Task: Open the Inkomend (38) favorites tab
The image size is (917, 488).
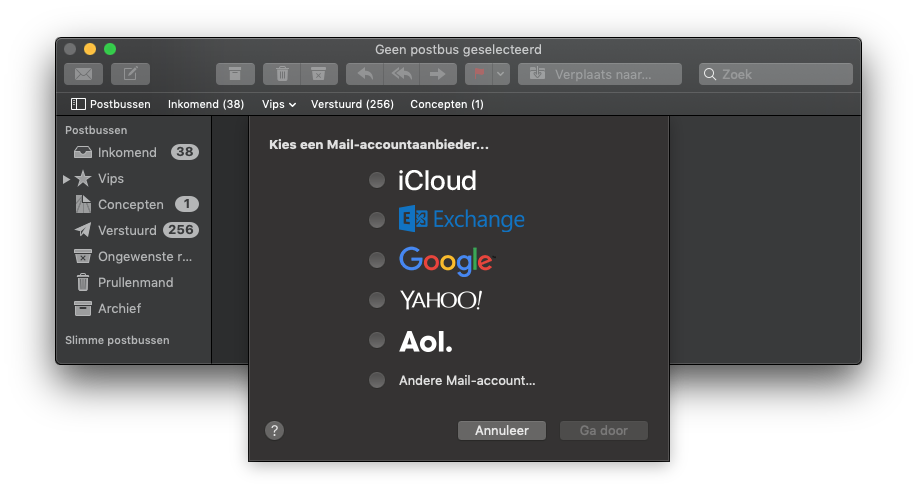Action: (206, 104)
